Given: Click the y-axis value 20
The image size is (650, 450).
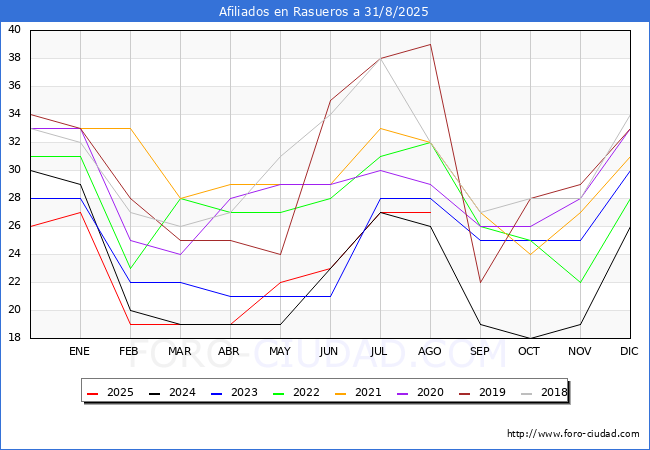Looking at the screenshot, I should (x=15, y=310).
